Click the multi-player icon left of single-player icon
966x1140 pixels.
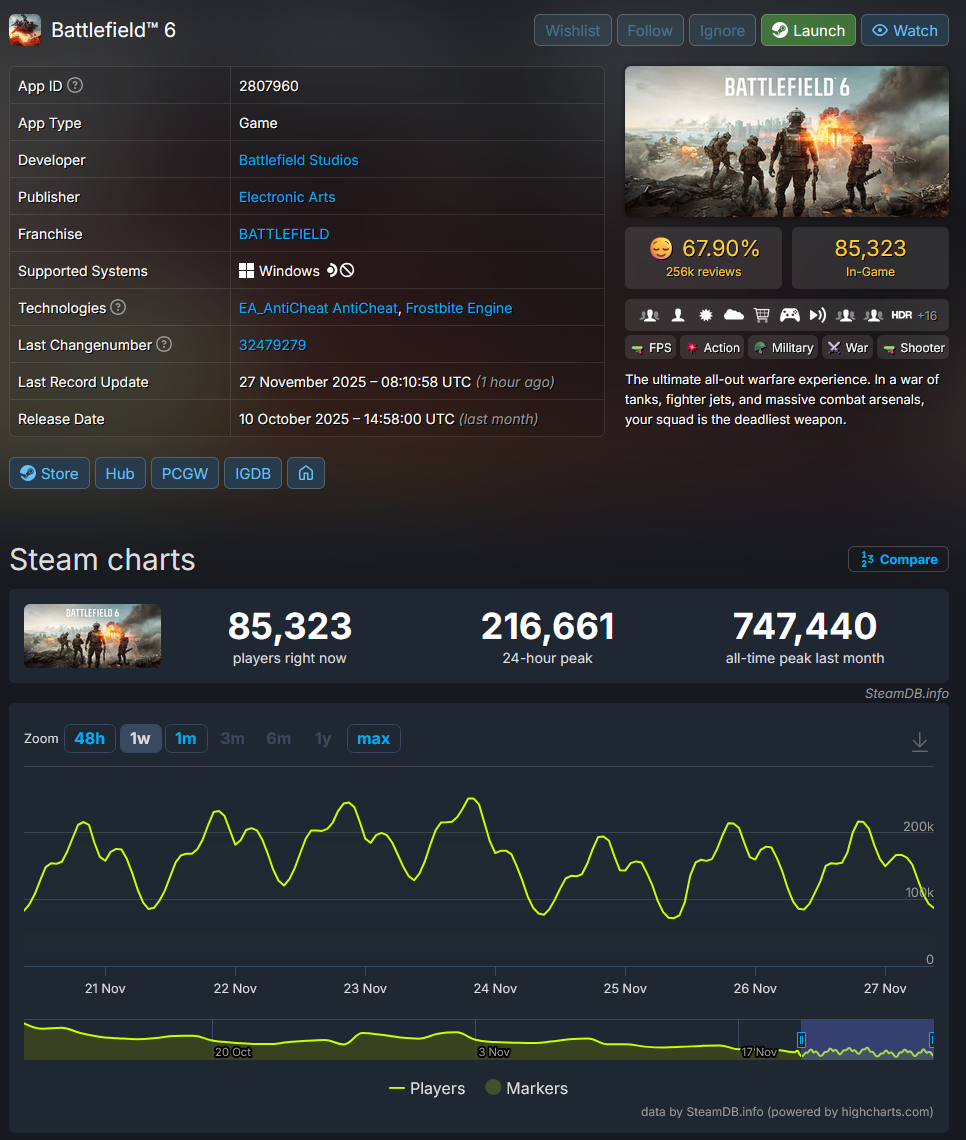tap(649, 315)
